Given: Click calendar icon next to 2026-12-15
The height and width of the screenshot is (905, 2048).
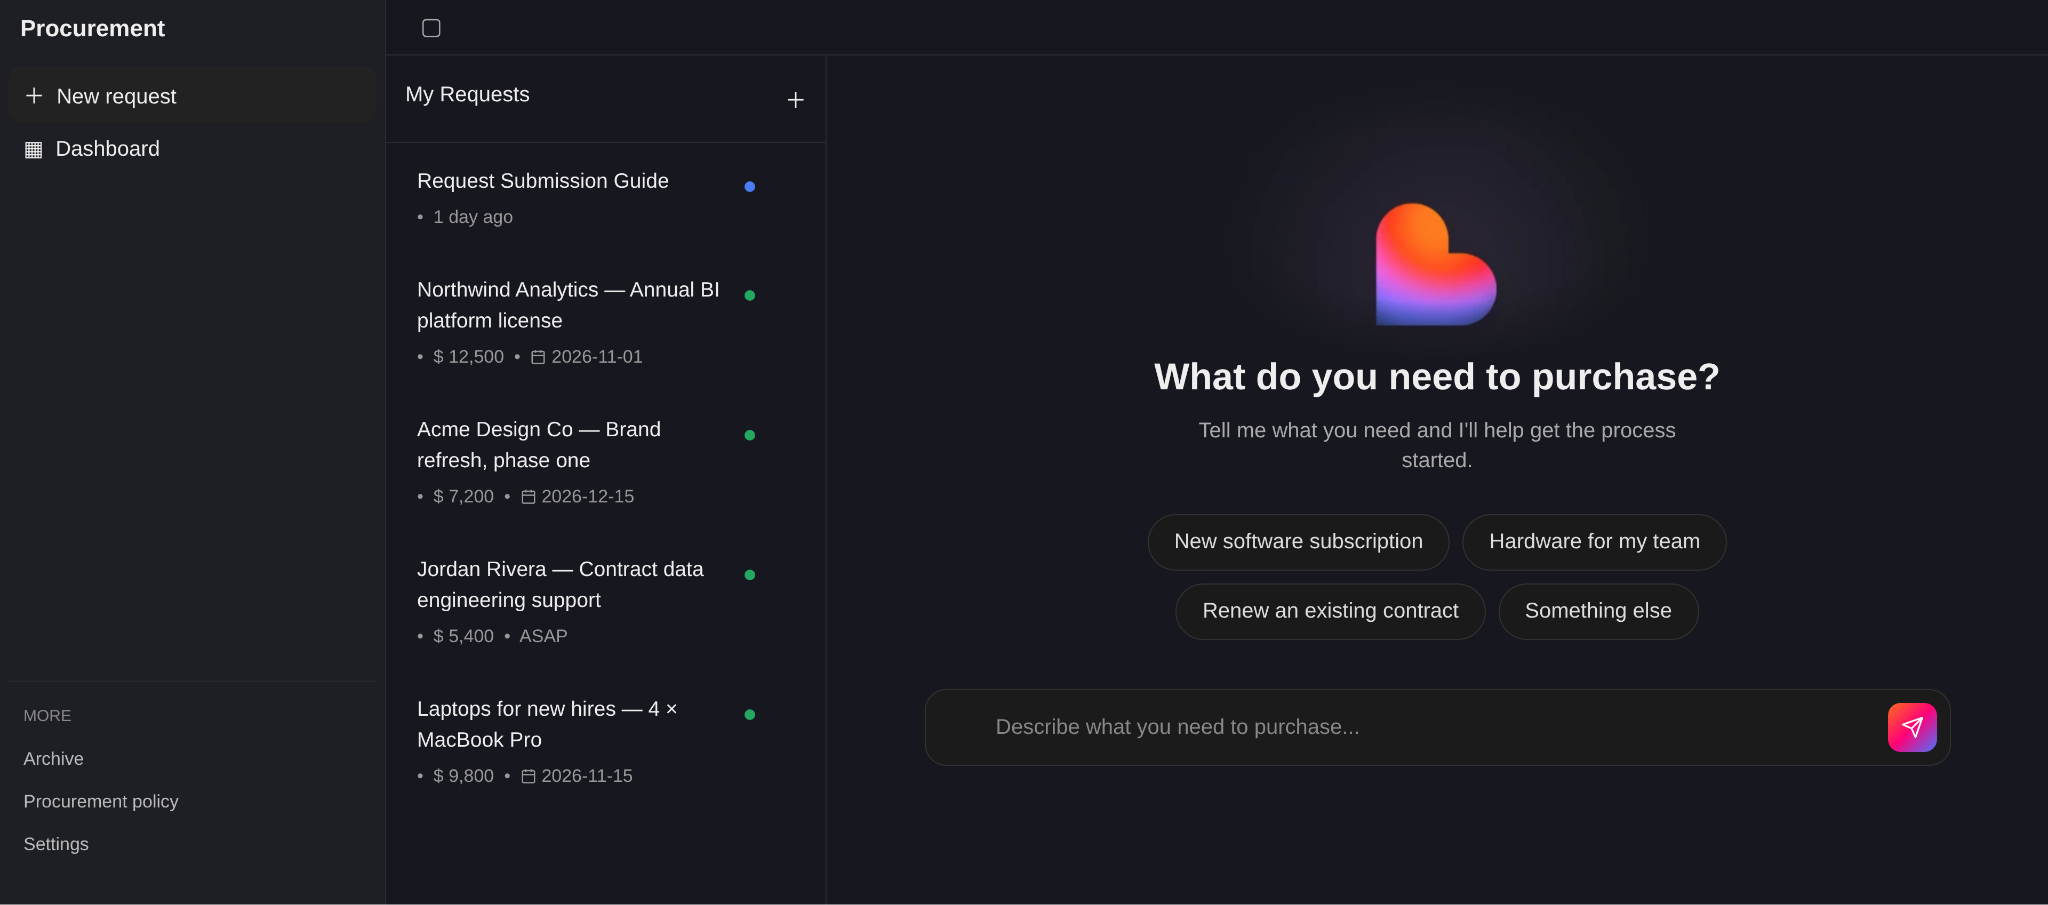Looking at the screenshot, I should pyautogui.click(x=528, y=497).
